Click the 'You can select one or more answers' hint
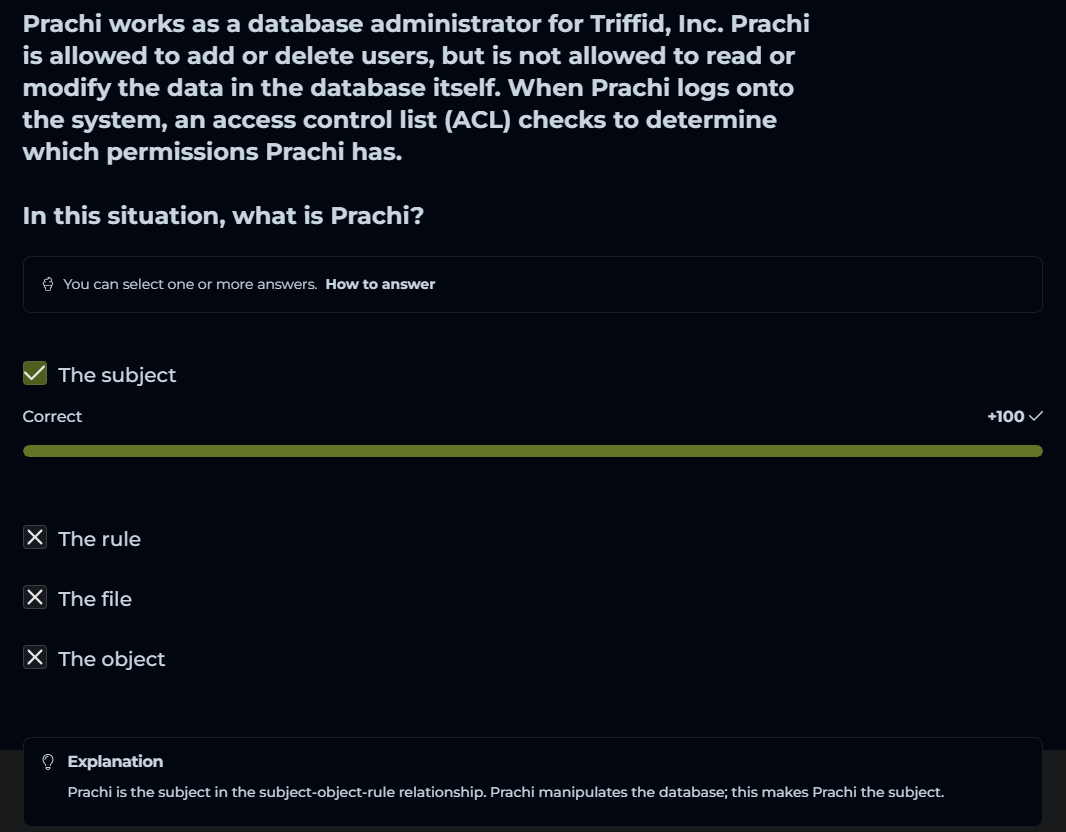The image size is (1066, 832). (190, 284)
